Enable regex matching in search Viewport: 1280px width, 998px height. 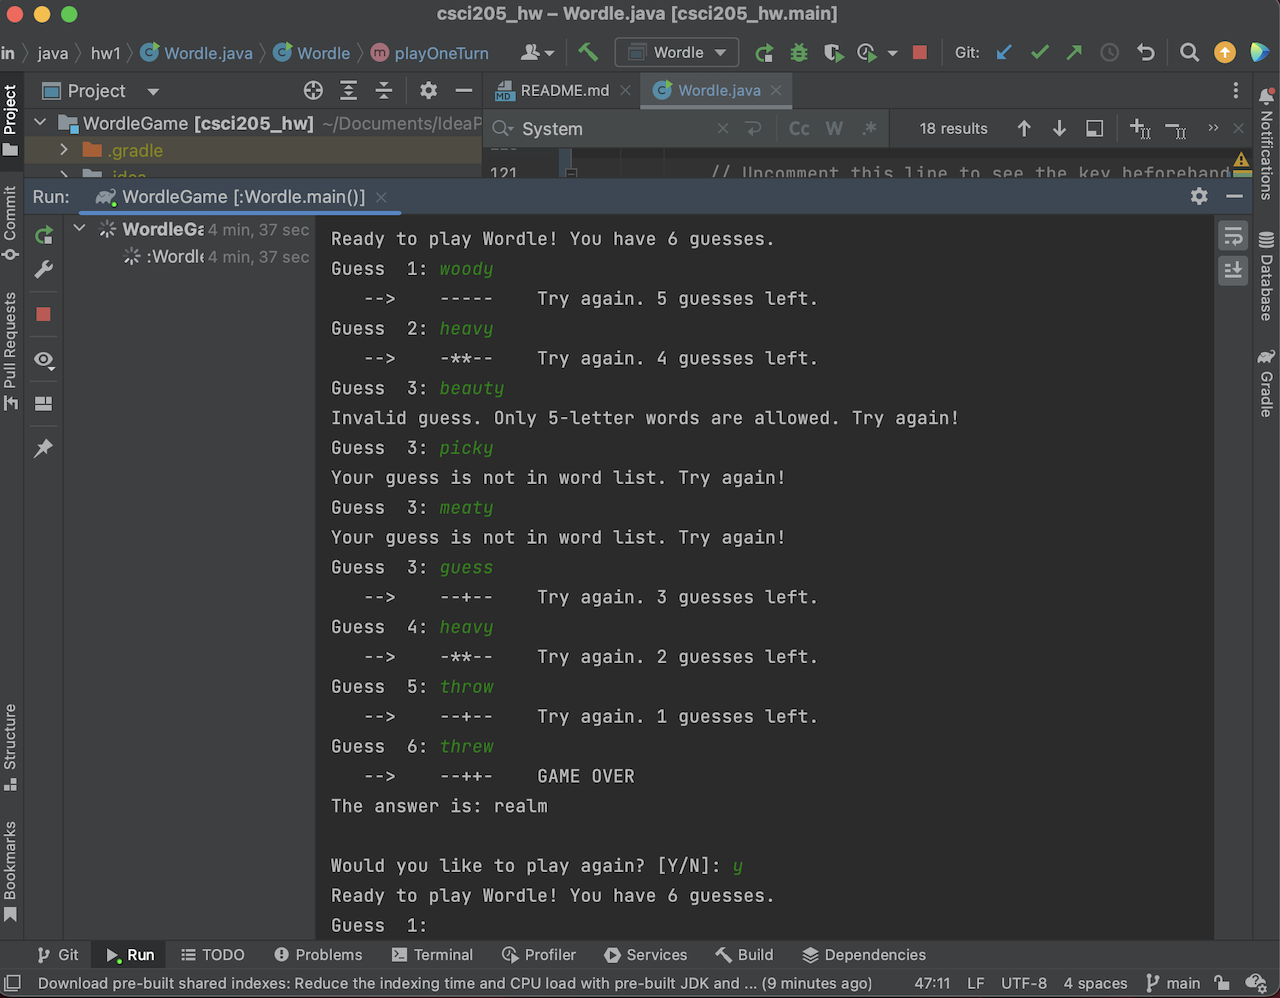pos(869,128)
